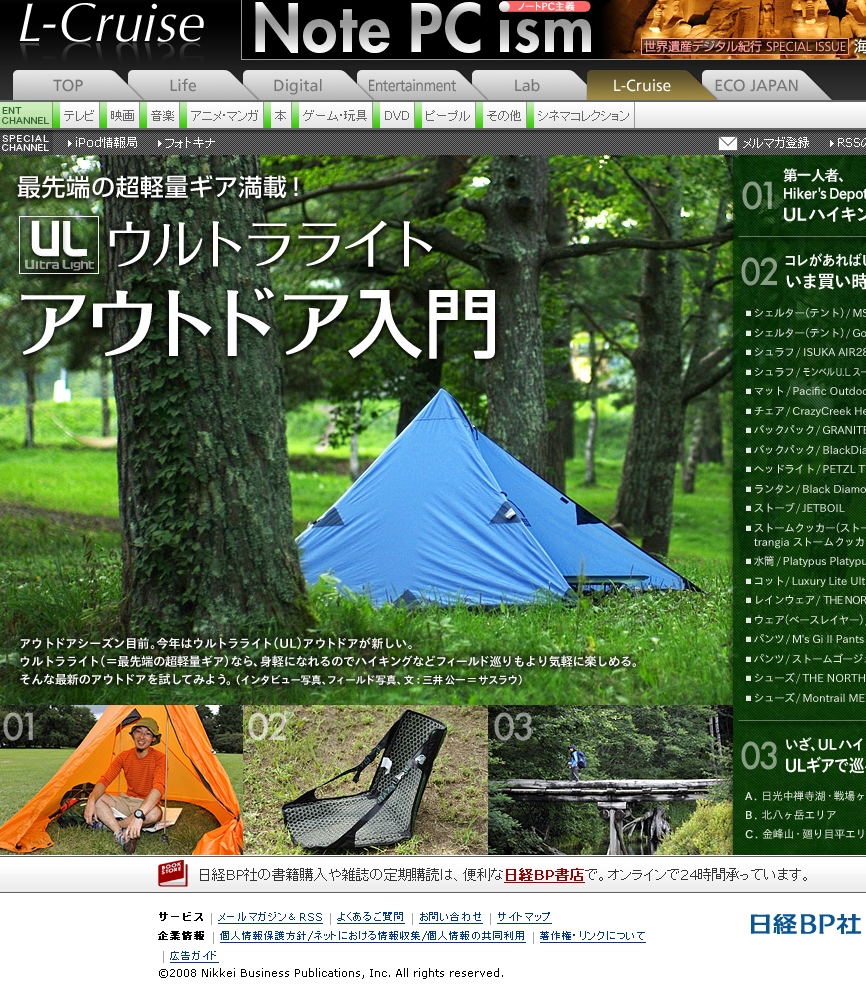Open よくあるご質問 footer link
The width and height of the screenshot is (866, 1000).
[370, 917]
